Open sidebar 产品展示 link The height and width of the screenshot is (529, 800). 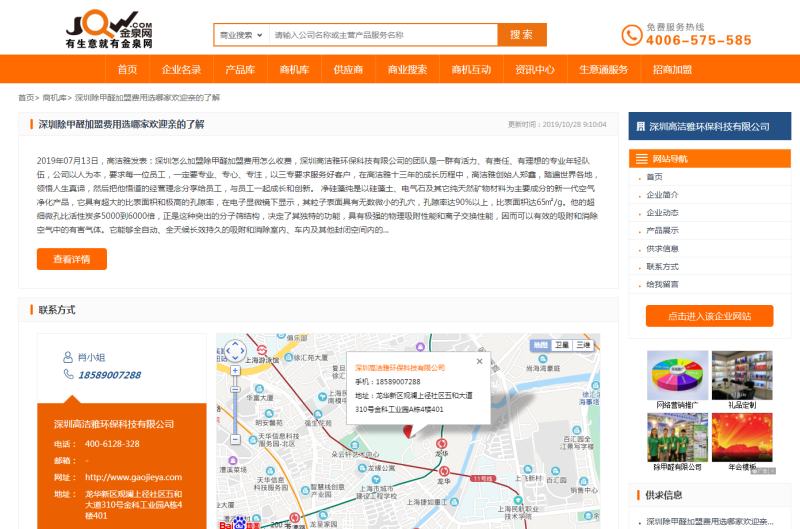click(x=662, y=231)
